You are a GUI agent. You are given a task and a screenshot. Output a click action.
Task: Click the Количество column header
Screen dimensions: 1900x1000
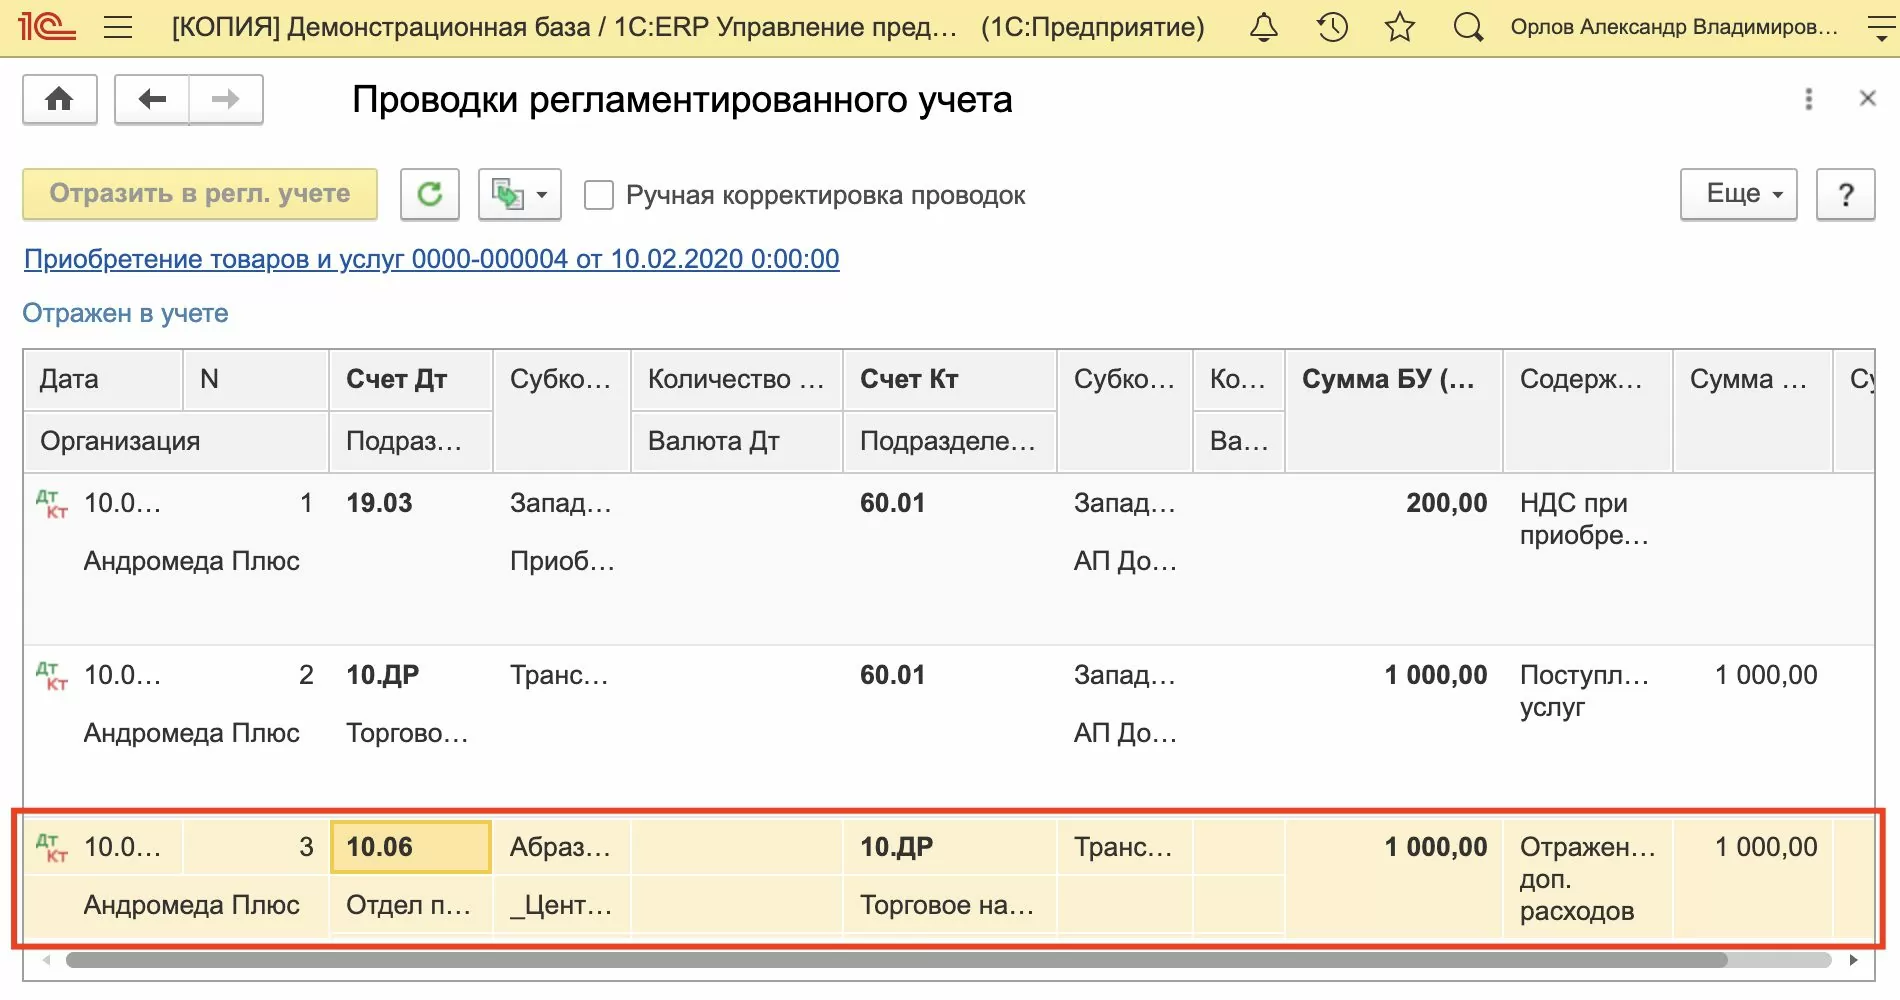click(737, 380)
